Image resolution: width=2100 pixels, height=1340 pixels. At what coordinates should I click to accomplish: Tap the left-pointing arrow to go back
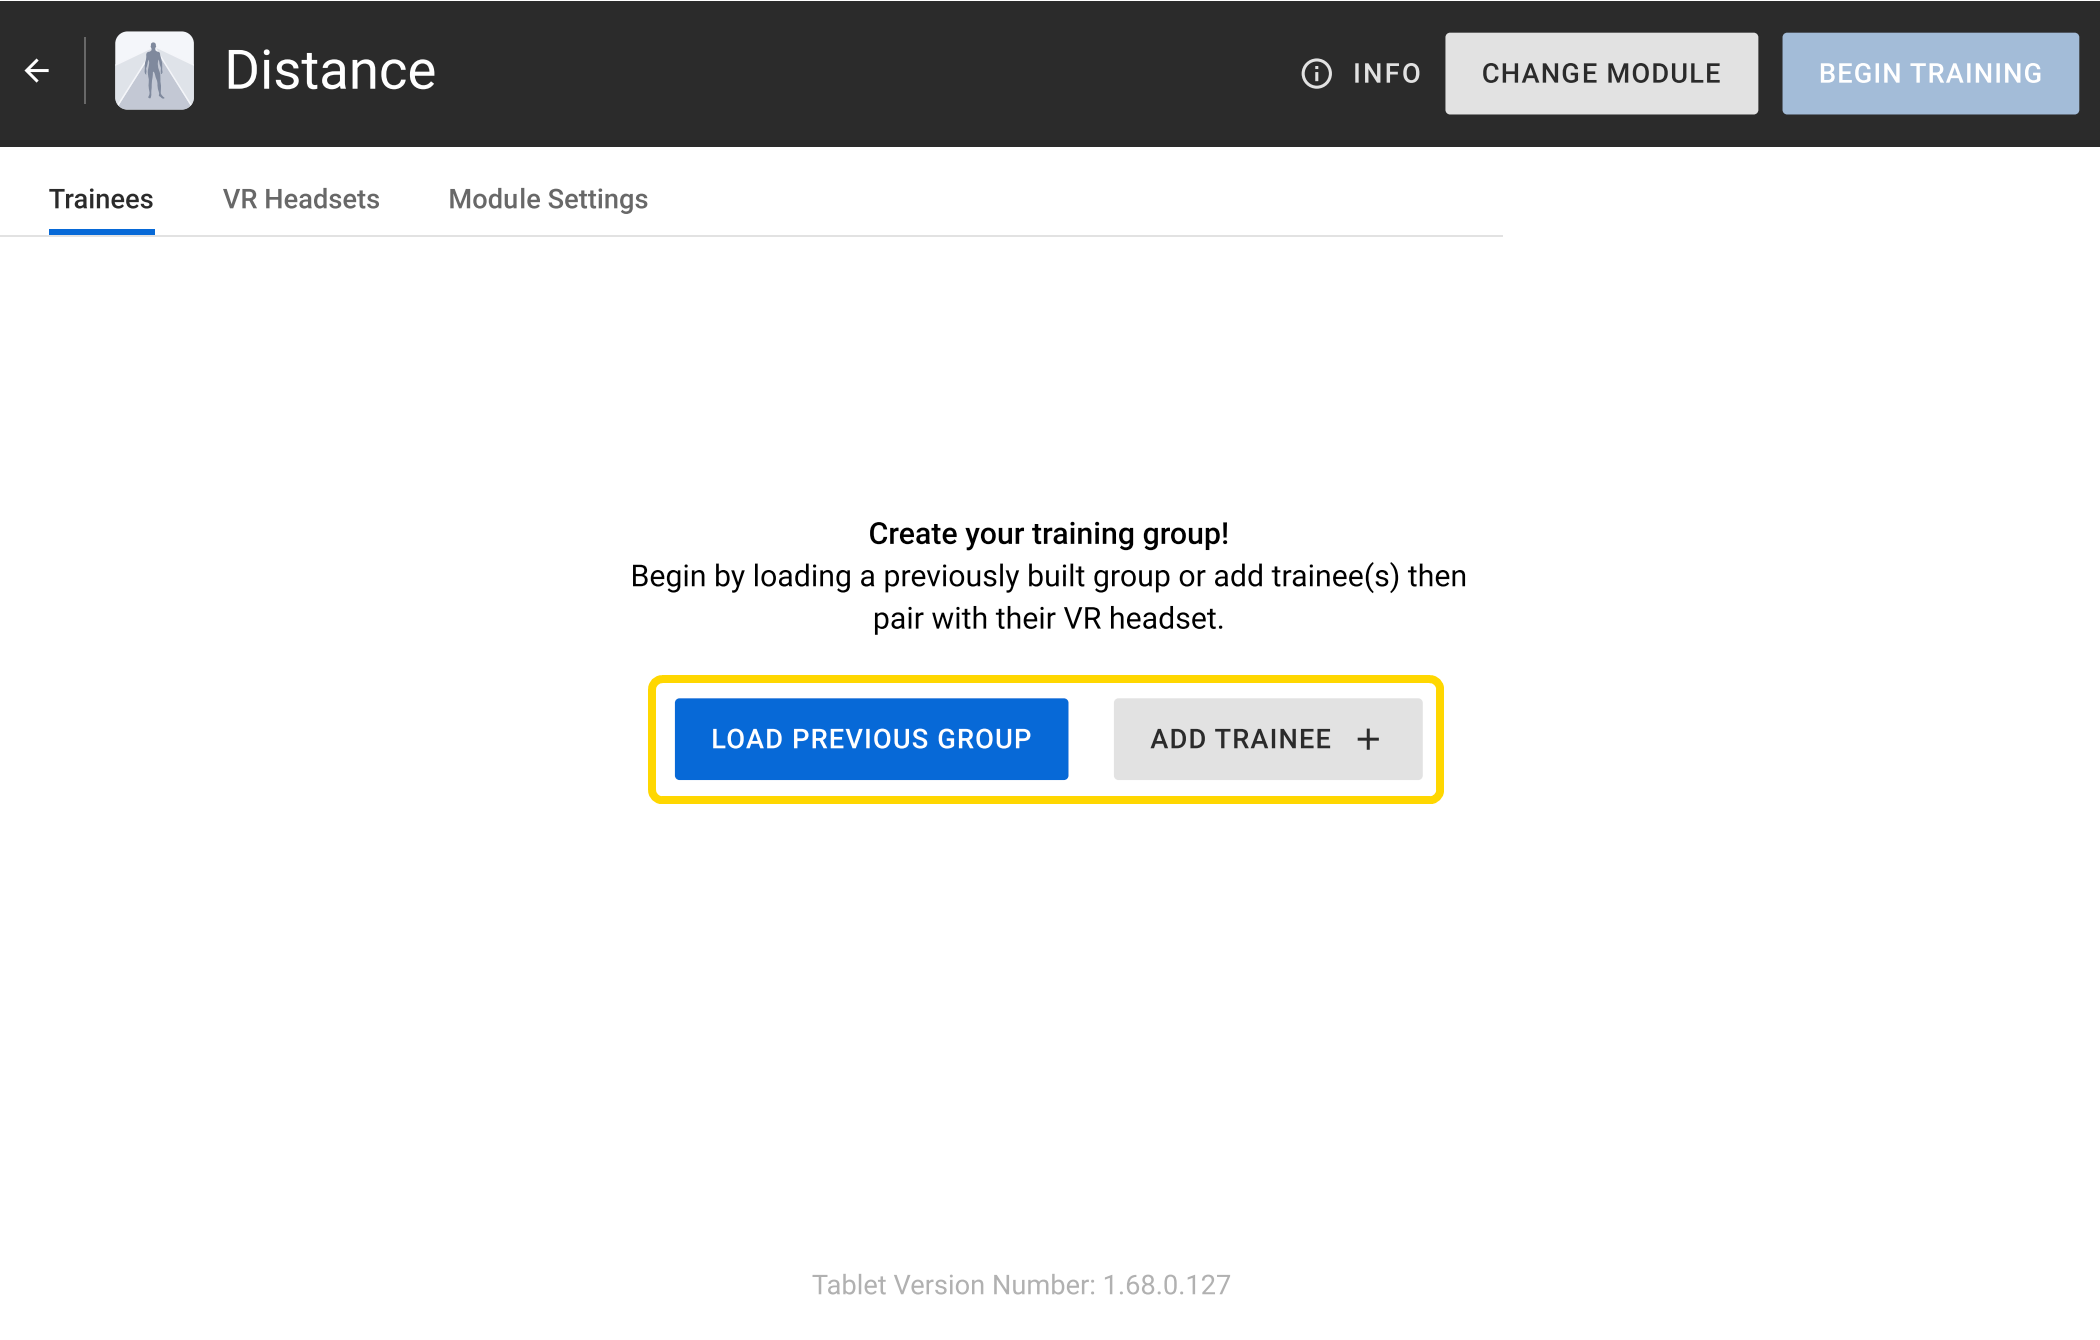pyautogui.click(x=36, y=70)
